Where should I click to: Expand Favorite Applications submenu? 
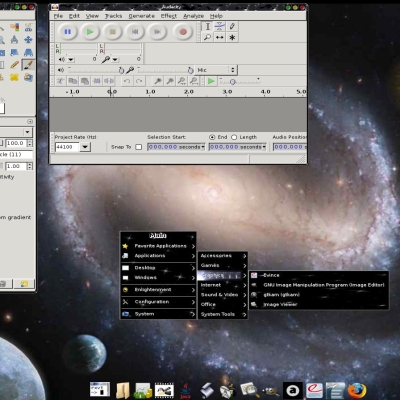click(x=158, y=246)
